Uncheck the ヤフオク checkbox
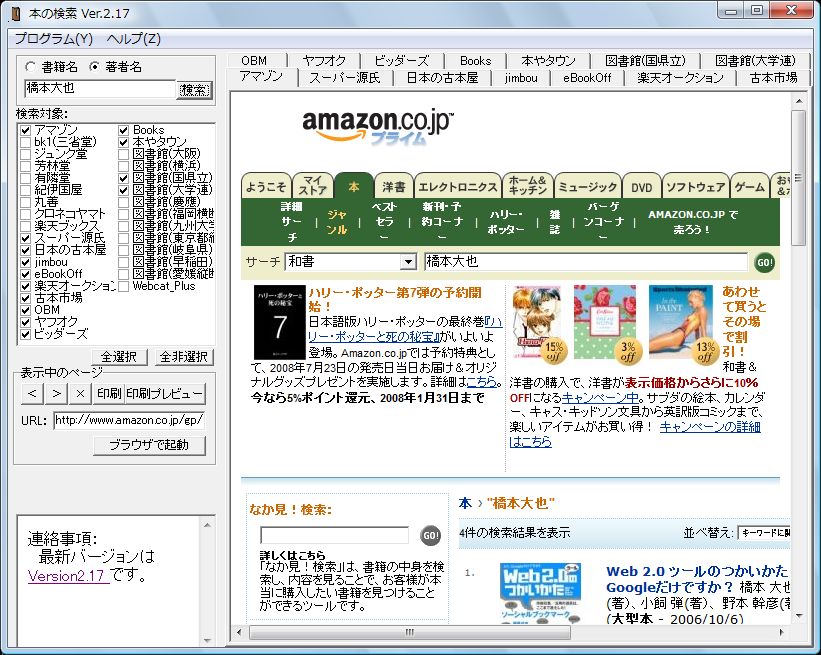The image size is (821, 655). pos(25,322)
